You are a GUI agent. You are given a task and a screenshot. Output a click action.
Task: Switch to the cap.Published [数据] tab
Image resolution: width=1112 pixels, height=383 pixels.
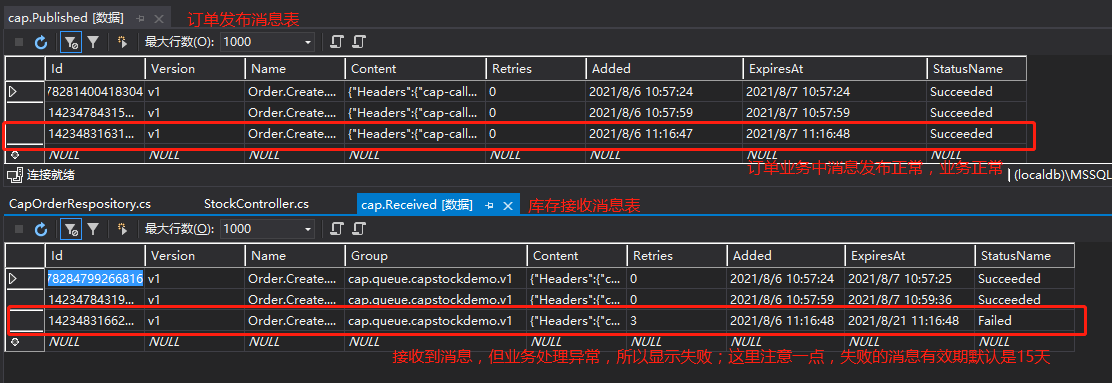click(x=66, y=18)
